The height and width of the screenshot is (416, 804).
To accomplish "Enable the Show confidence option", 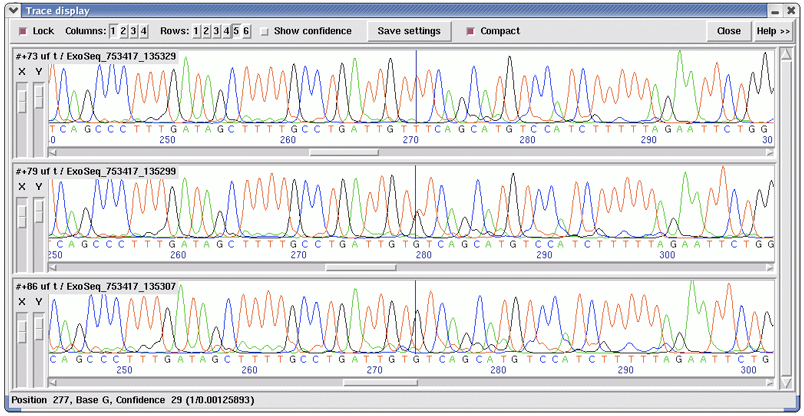I will [265, 31].
